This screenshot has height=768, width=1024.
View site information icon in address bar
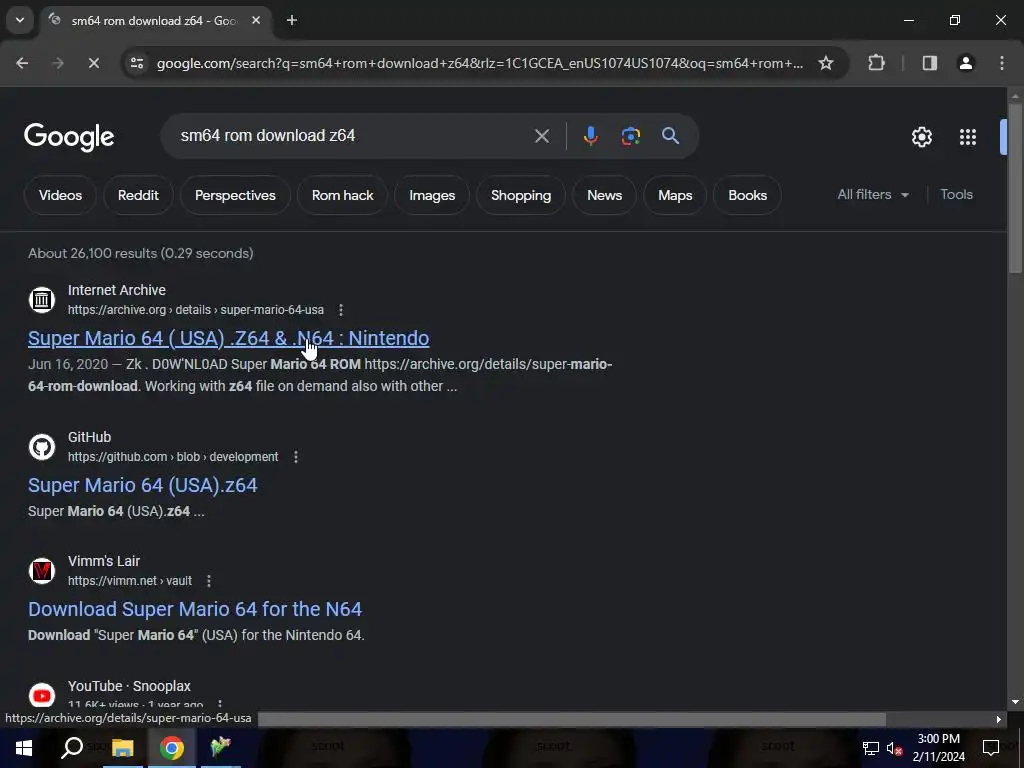coord(136,63)
